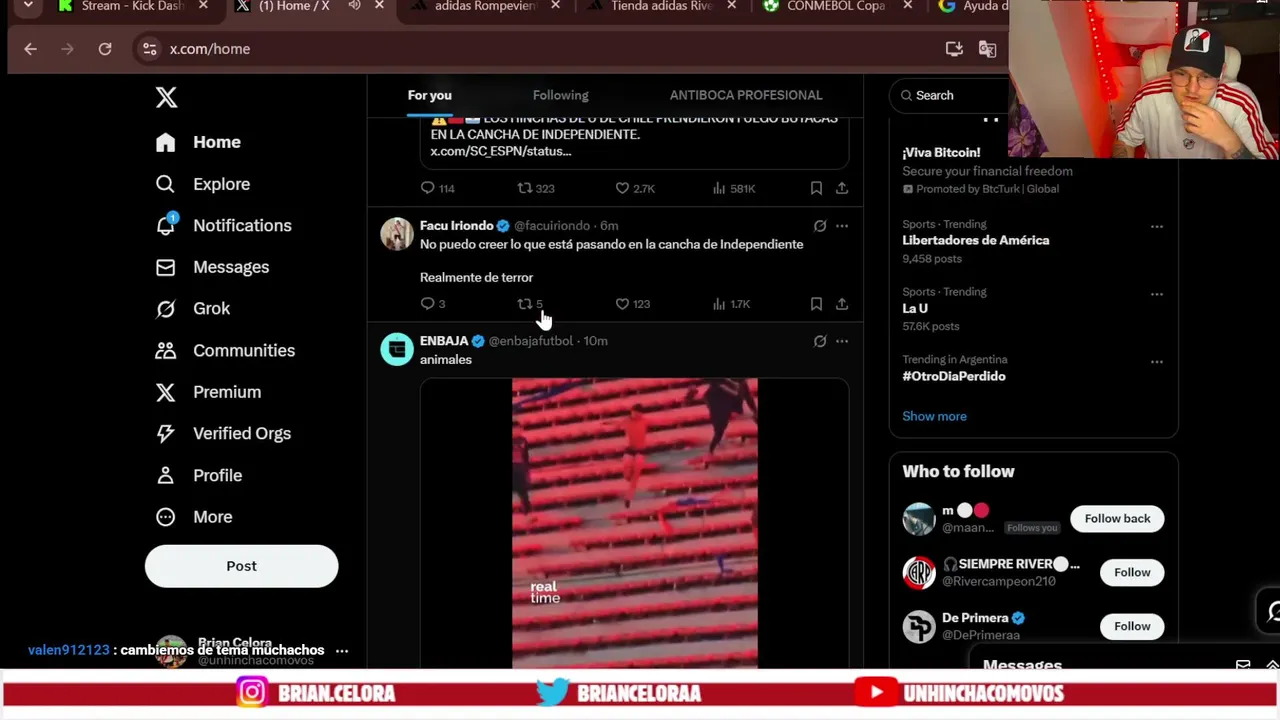Open ENBAJA's profile avatar
The height and width of the screenshot is (720, 1280).
(397, 349)
